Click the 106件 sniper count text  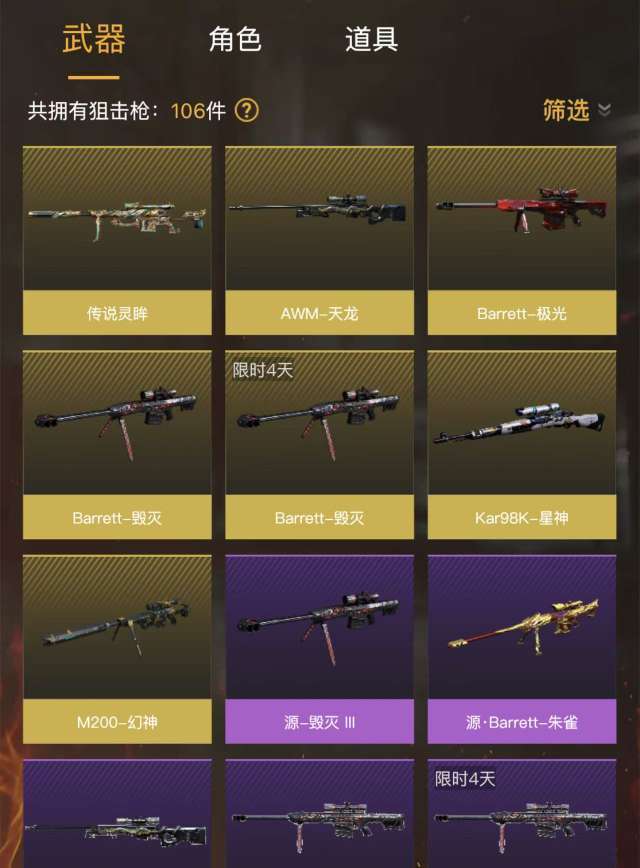[x=198, y=111]
